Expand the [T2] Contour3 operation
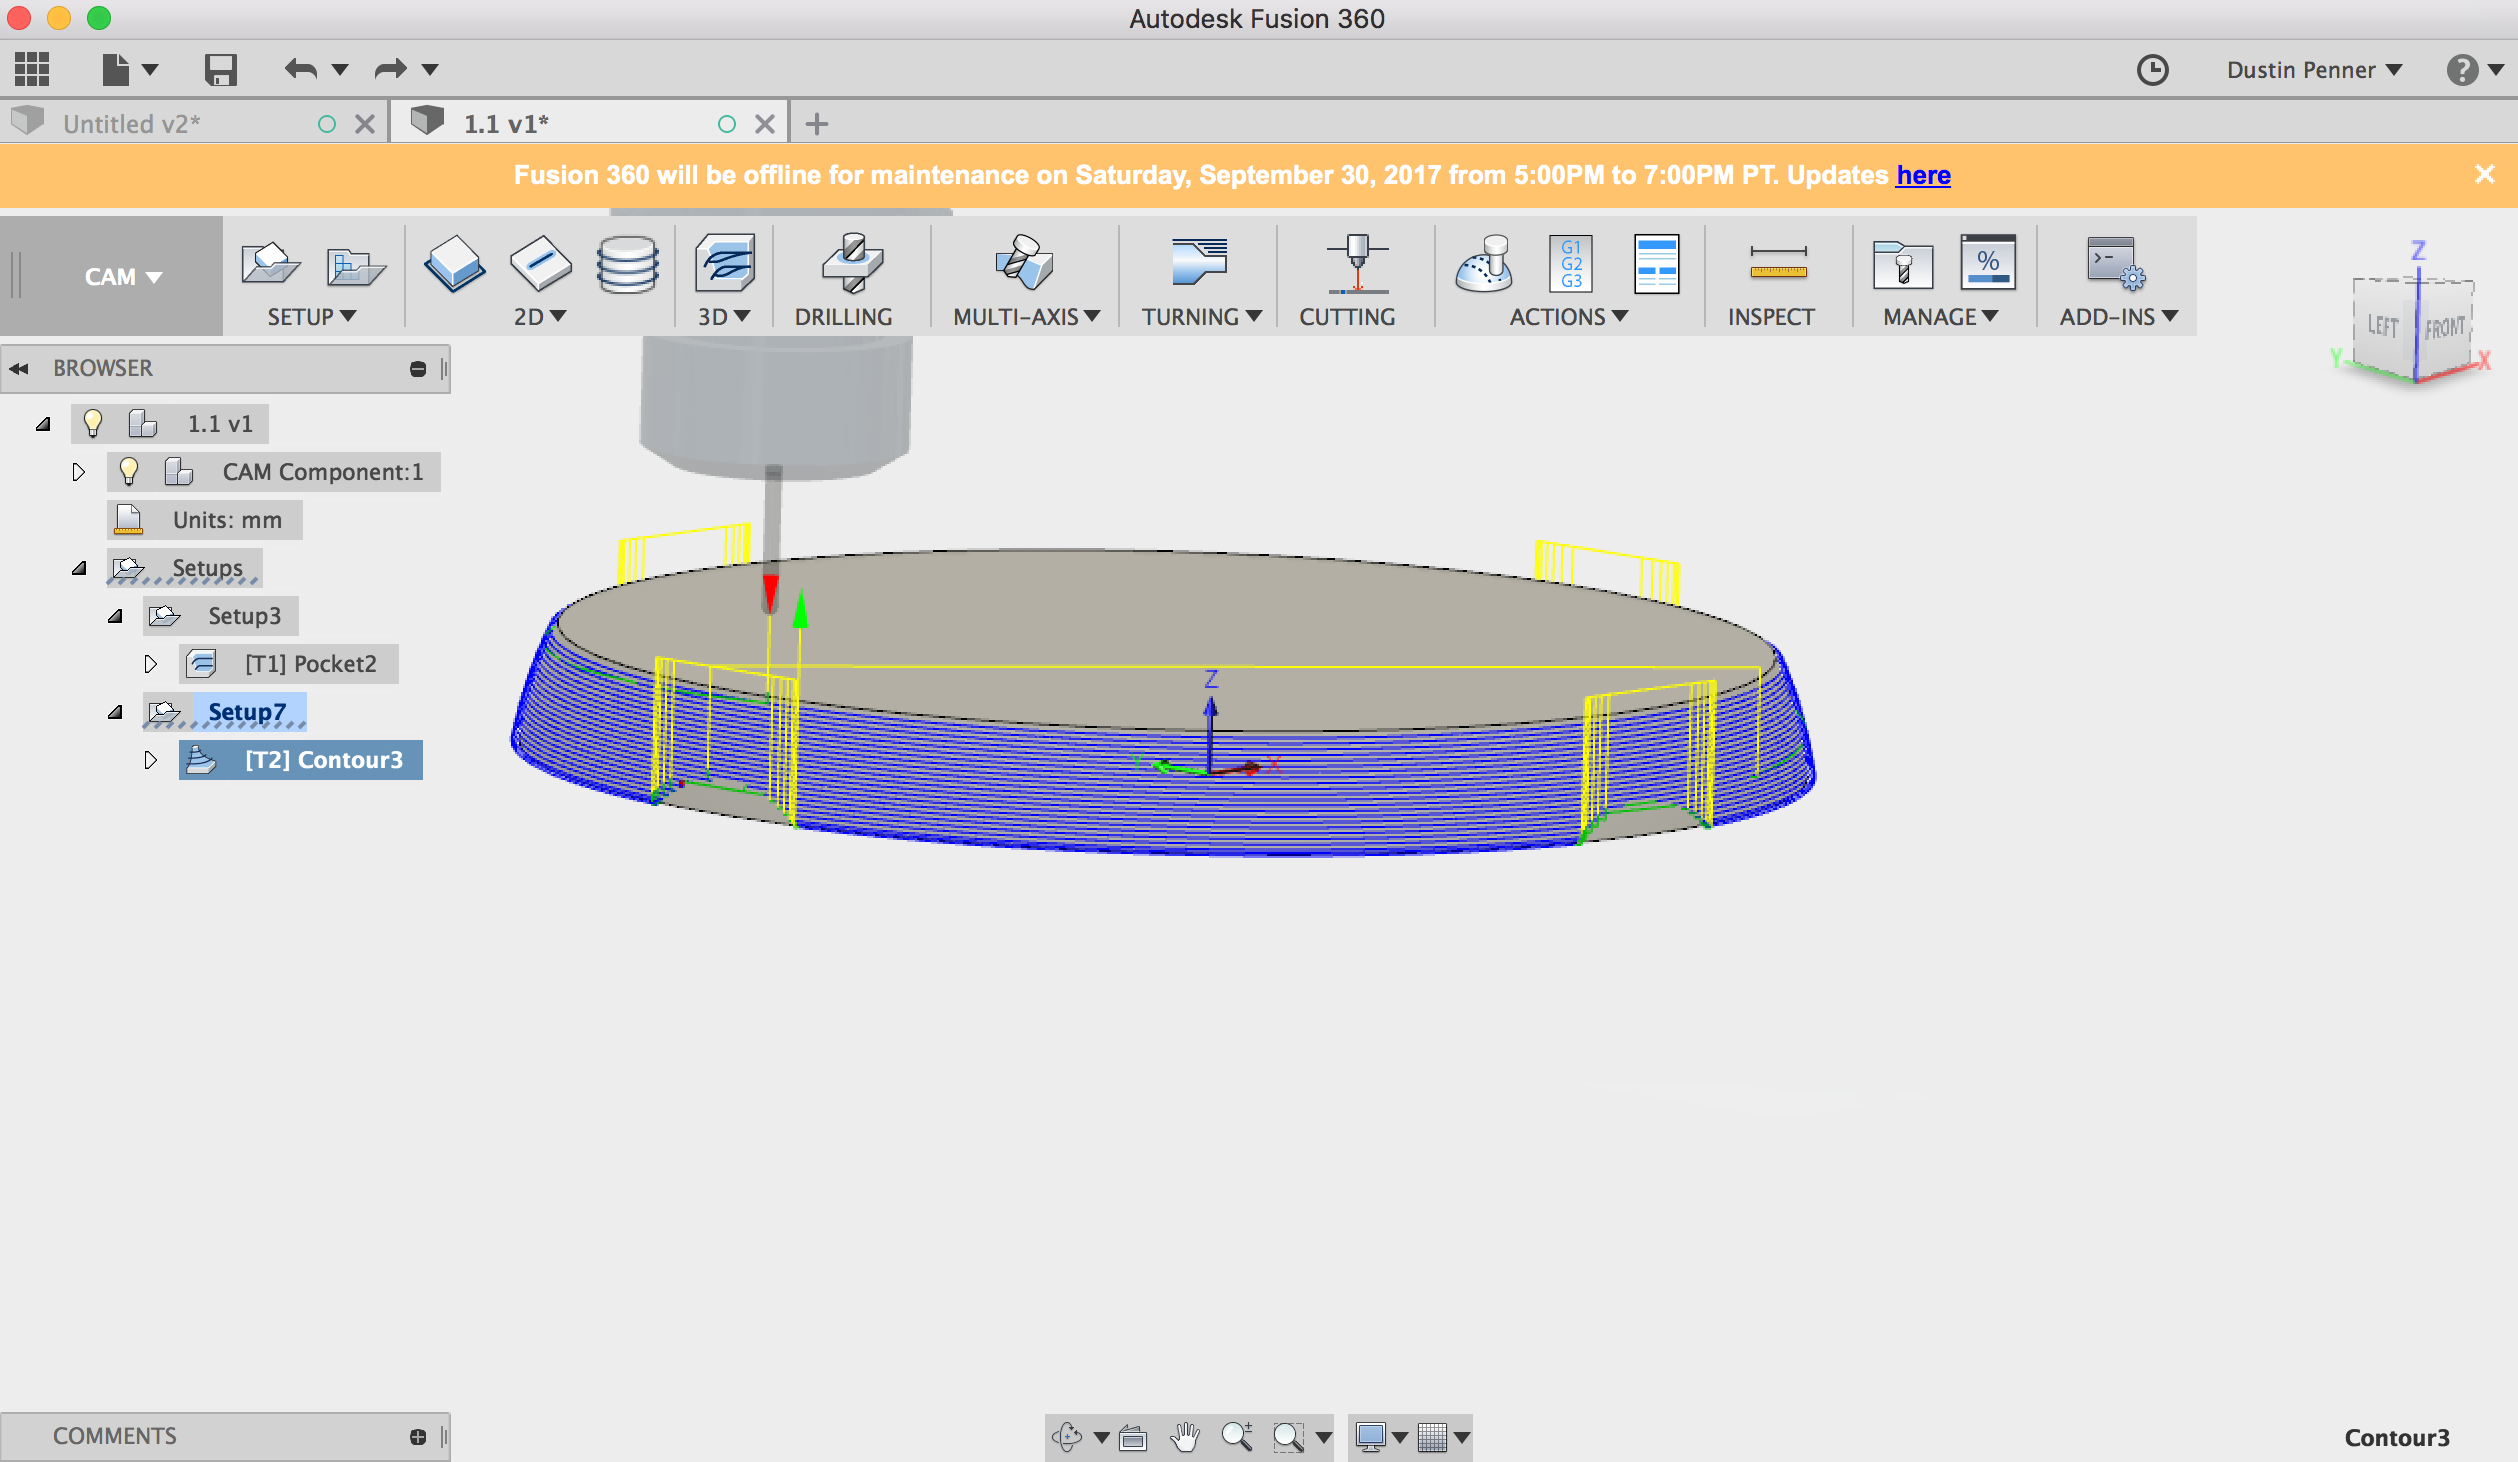This screenshot has width=2518, height=1462. coord(151,760)
